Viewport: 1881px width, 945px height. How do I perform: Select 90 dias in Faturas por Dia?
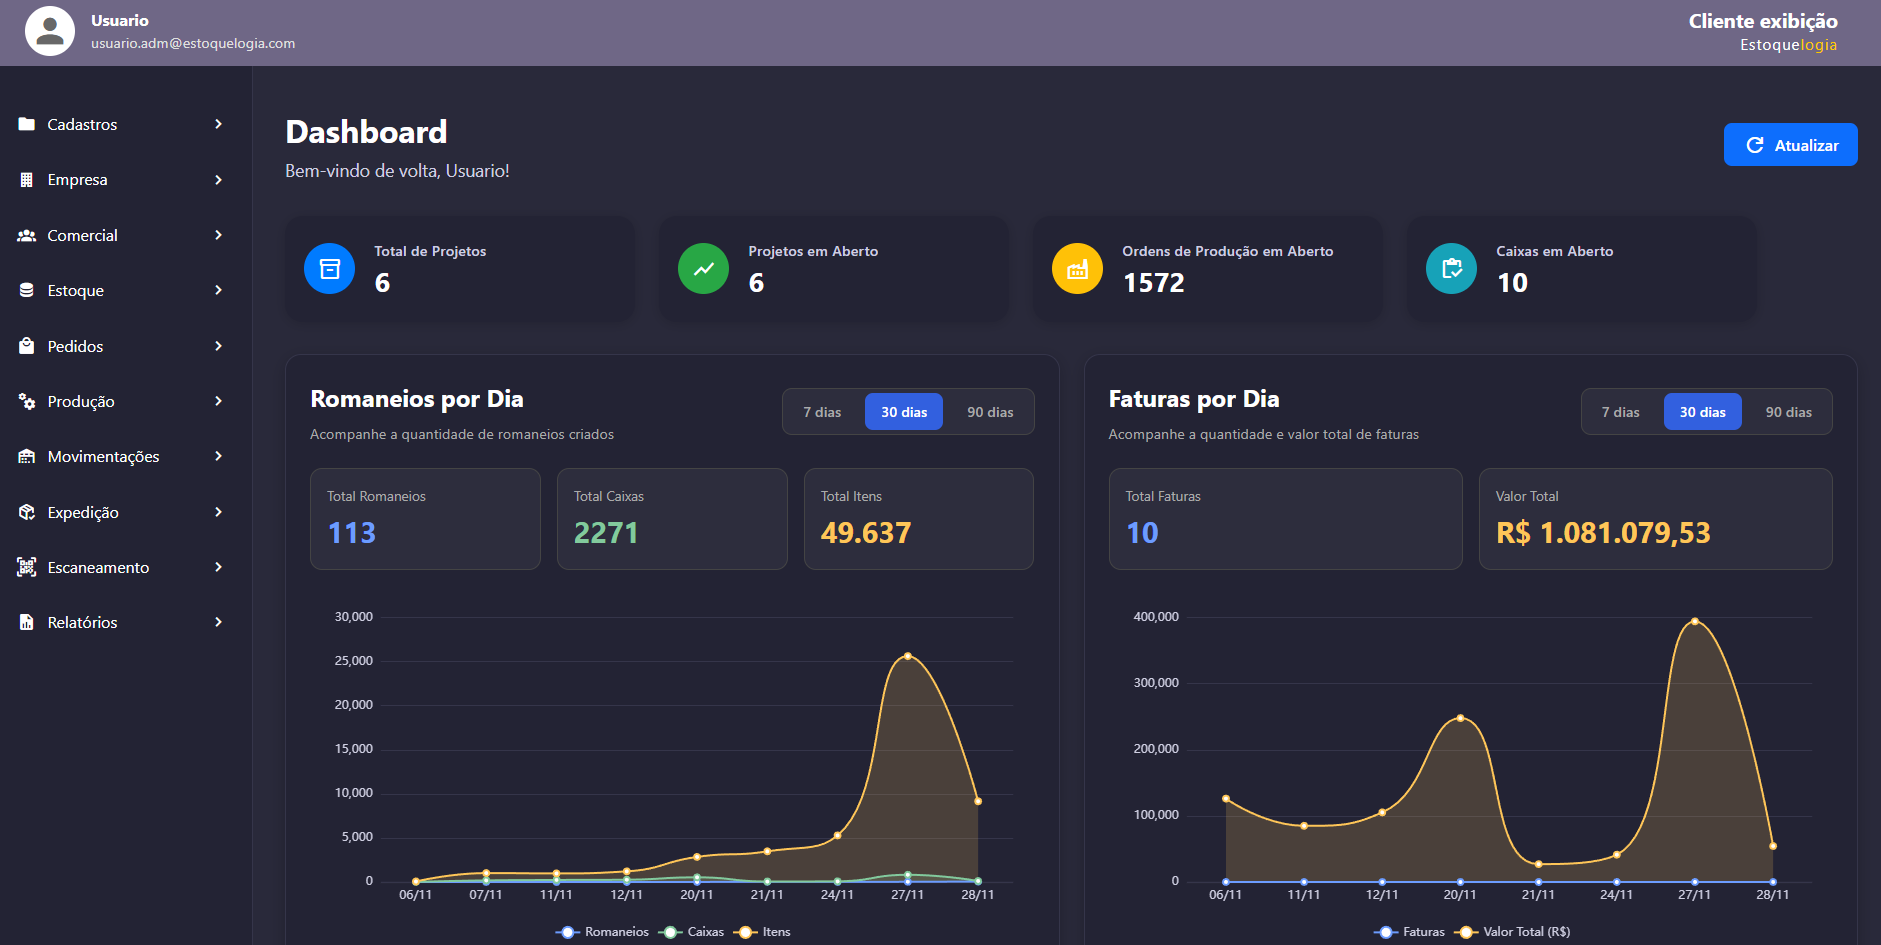1788,412
